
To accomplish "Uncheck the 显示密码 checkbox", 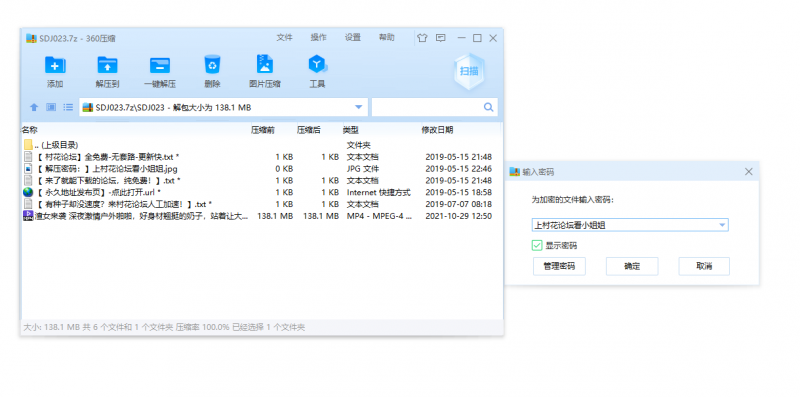I will [537, 245].
